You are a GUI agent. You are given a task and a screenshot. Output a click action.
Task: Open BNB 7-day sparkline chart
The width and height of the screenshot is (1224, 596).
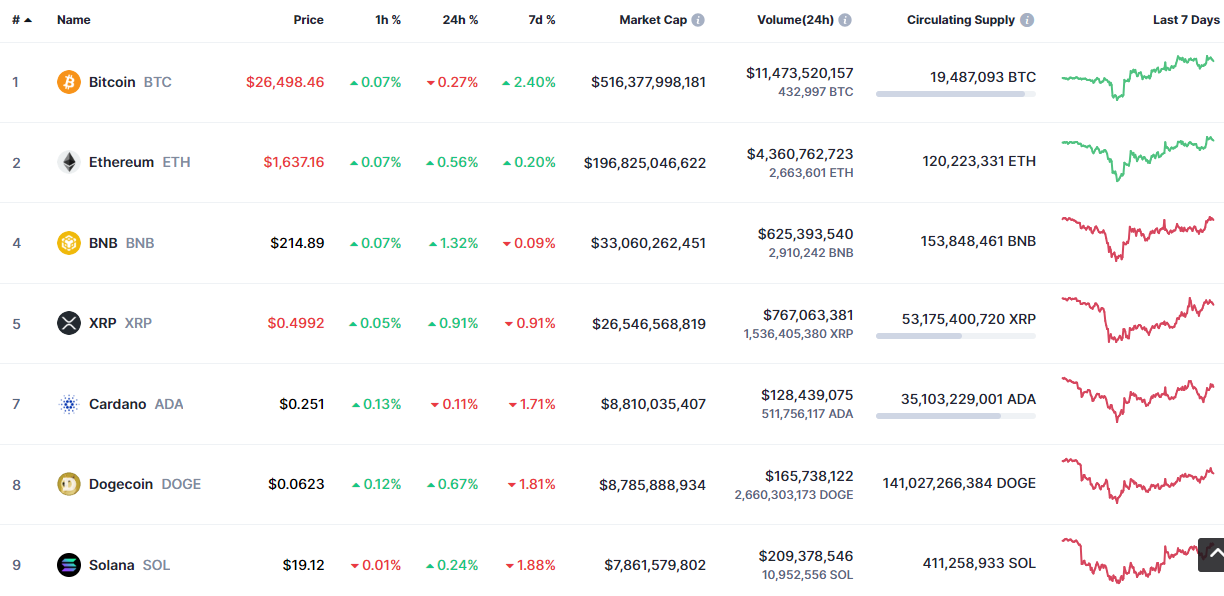click(1138, 238)
